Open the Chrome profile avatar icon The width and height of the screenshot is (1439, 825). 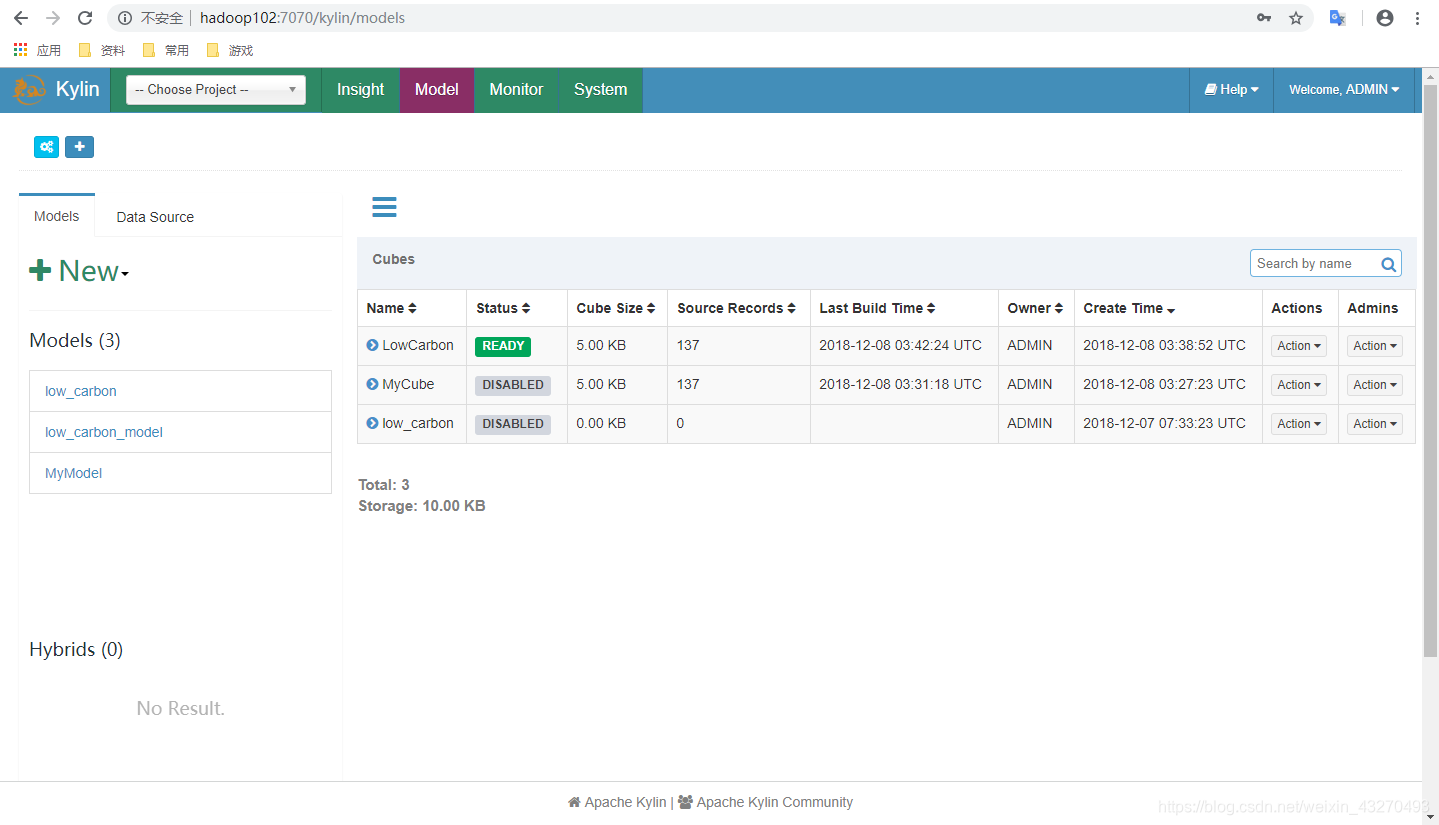[x=1385, y=18]
